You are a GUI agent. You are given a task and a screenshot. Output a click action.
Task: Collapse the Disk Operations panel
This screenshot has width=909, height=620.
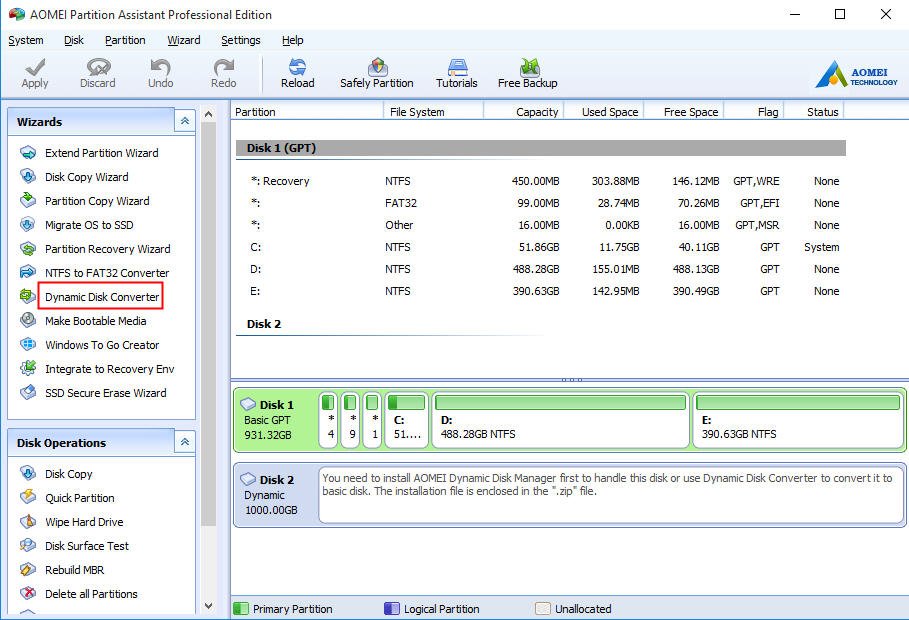click(184, 442)
